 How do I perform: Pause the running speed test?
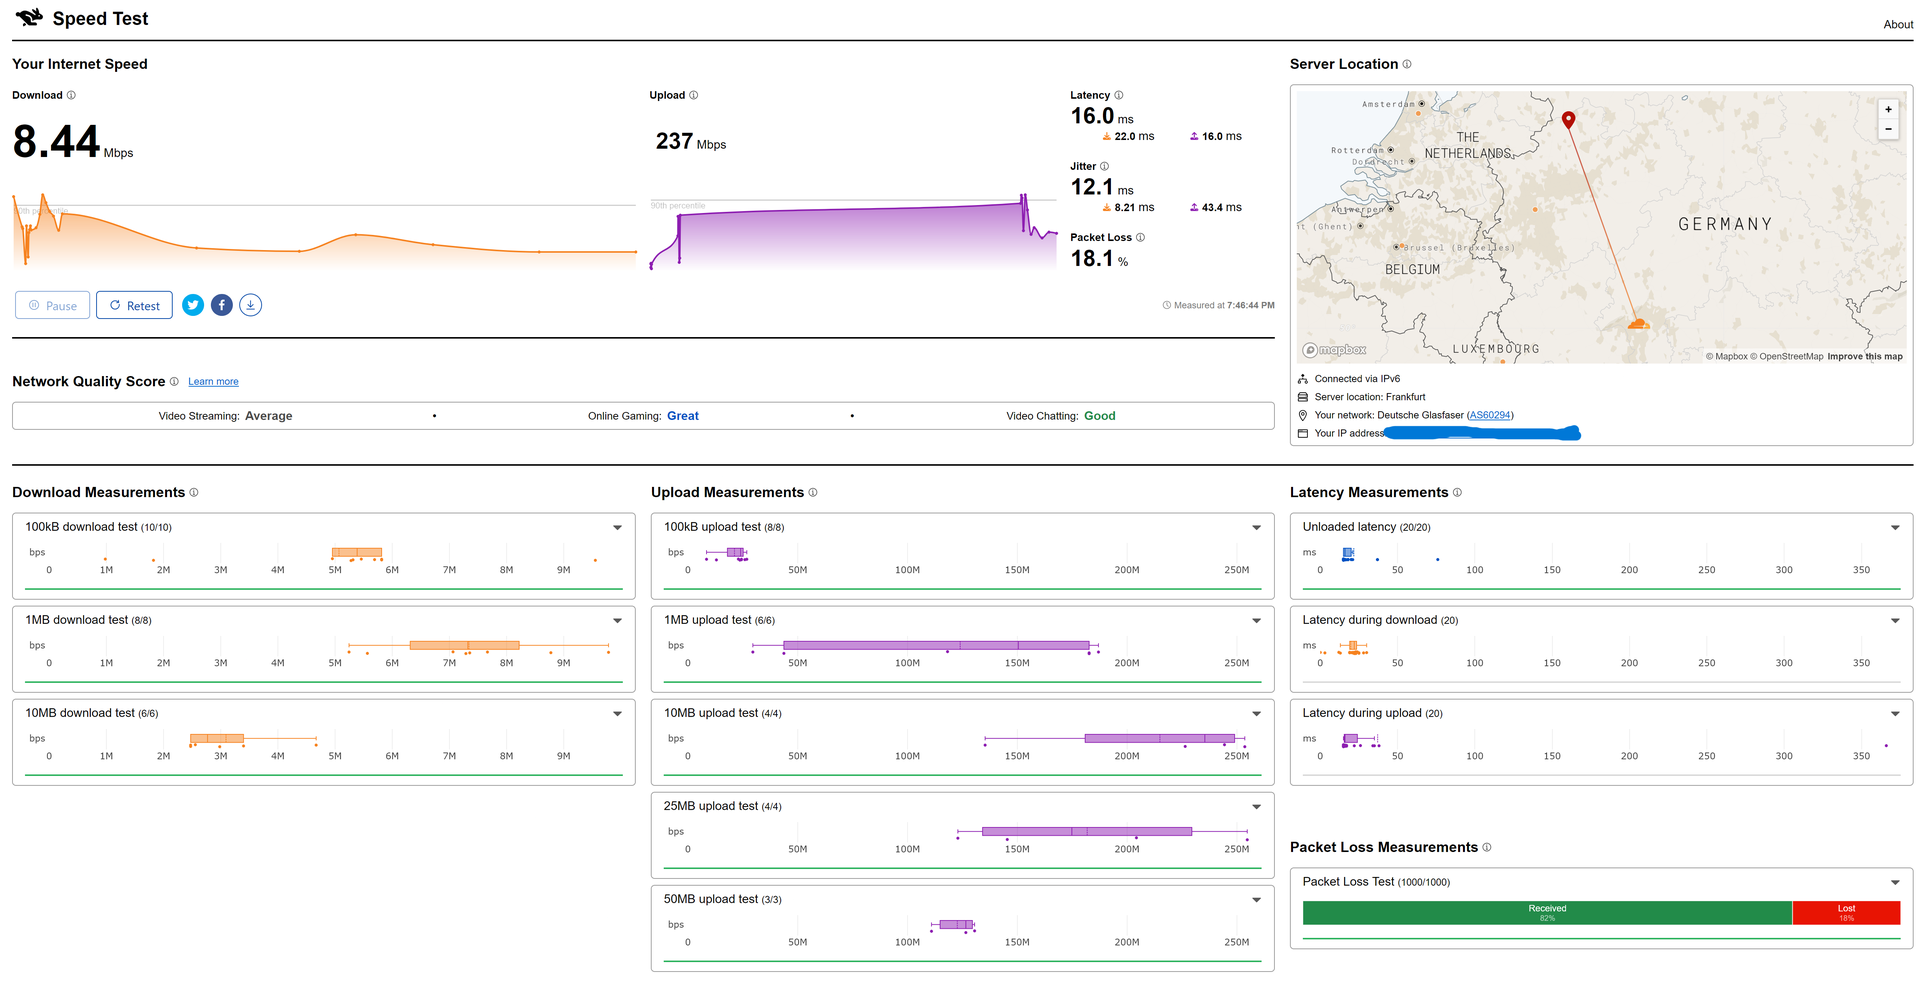click(x=53, y=305)
